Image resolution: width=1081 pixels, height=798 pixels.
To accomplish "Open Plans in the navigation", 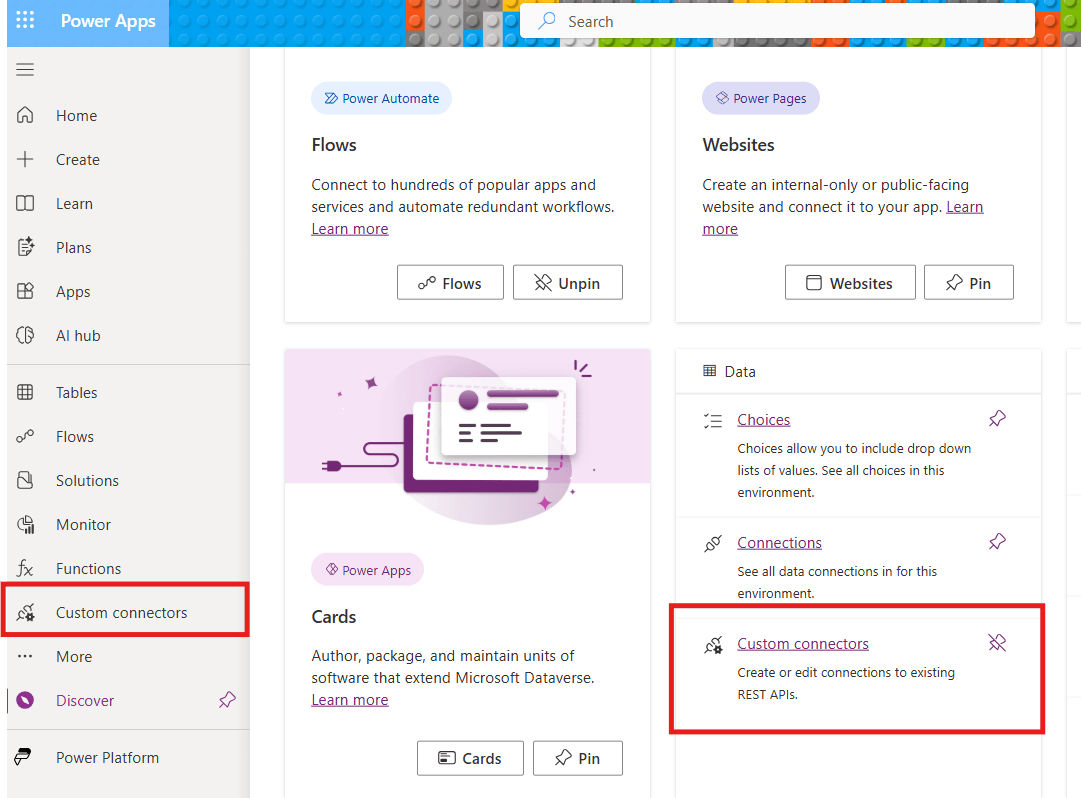I will click(x=128, y=247).
